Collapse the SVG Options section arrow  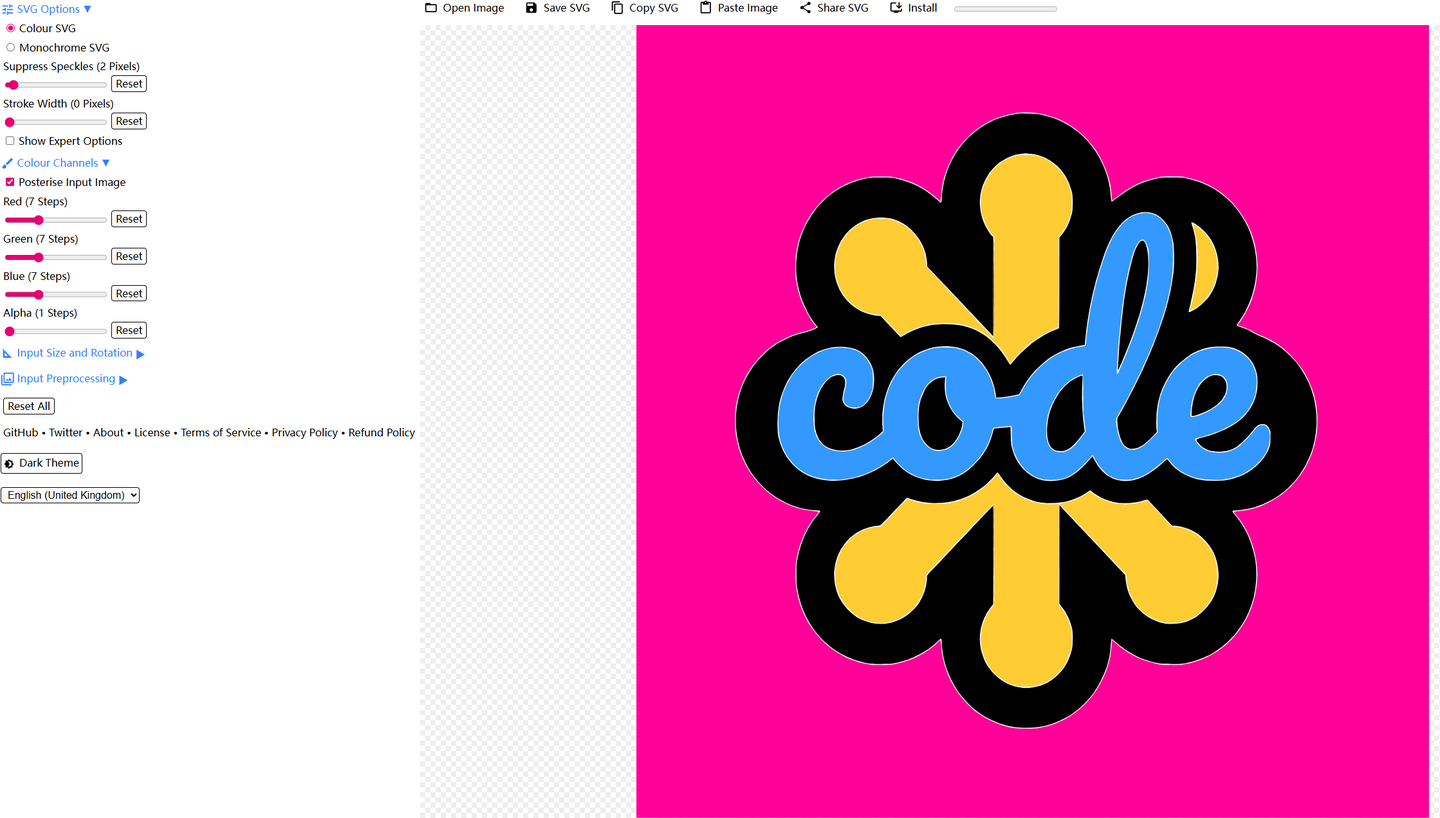87,9
